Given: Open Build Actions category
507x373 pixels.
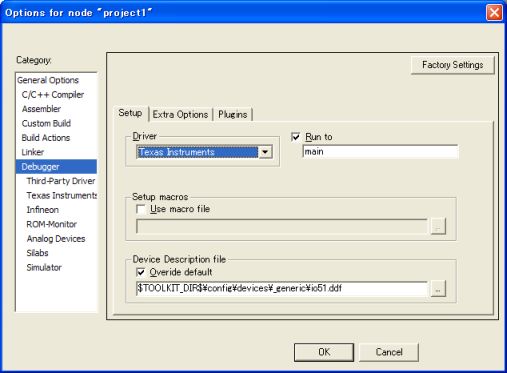Looking at the screenshot, I should pos(46,138).
